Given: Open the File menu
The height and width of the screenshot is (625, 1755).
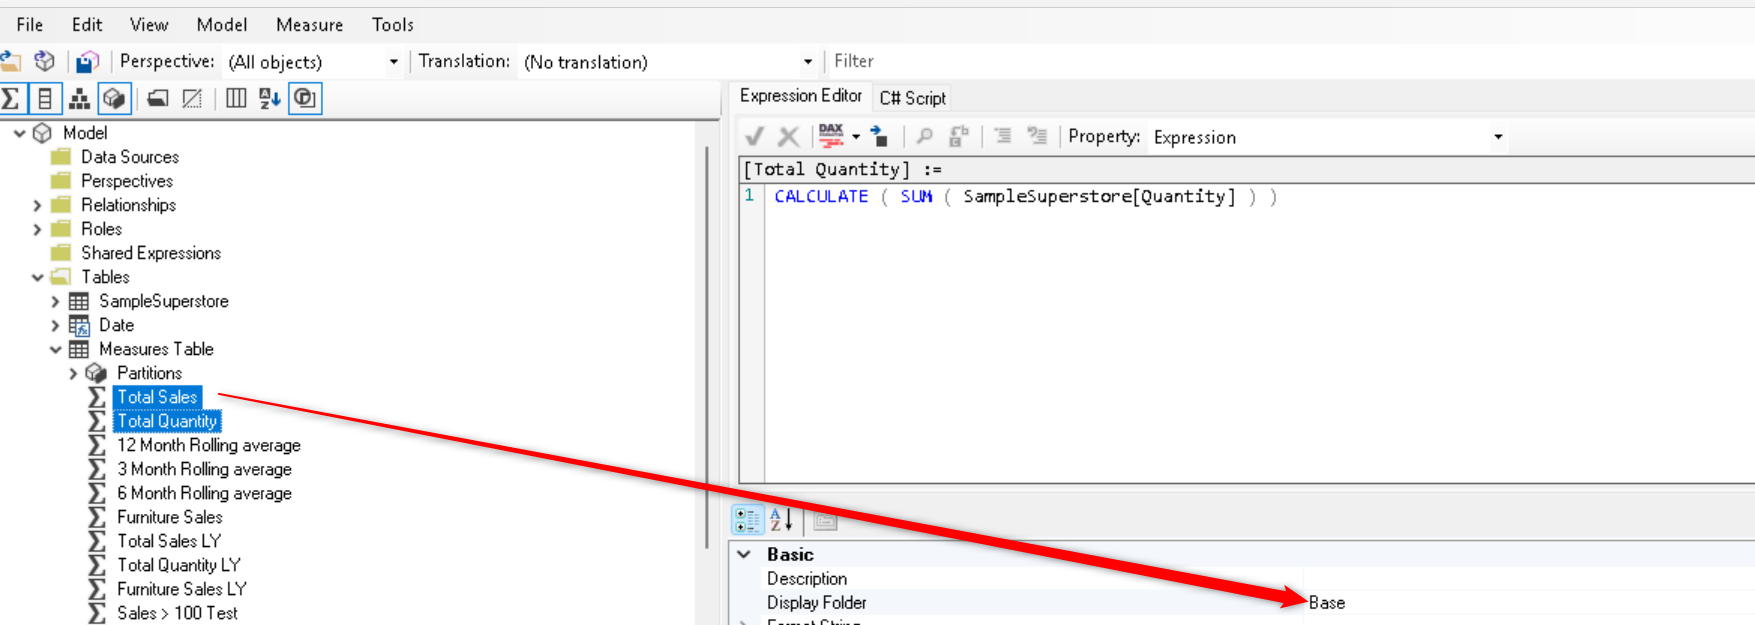Looking at the screenshot, I should coord(30,25).
